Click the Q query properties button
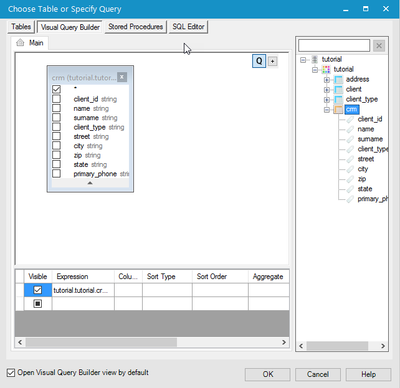The height and width of the screenshot is (388, 400). point(259,61)
